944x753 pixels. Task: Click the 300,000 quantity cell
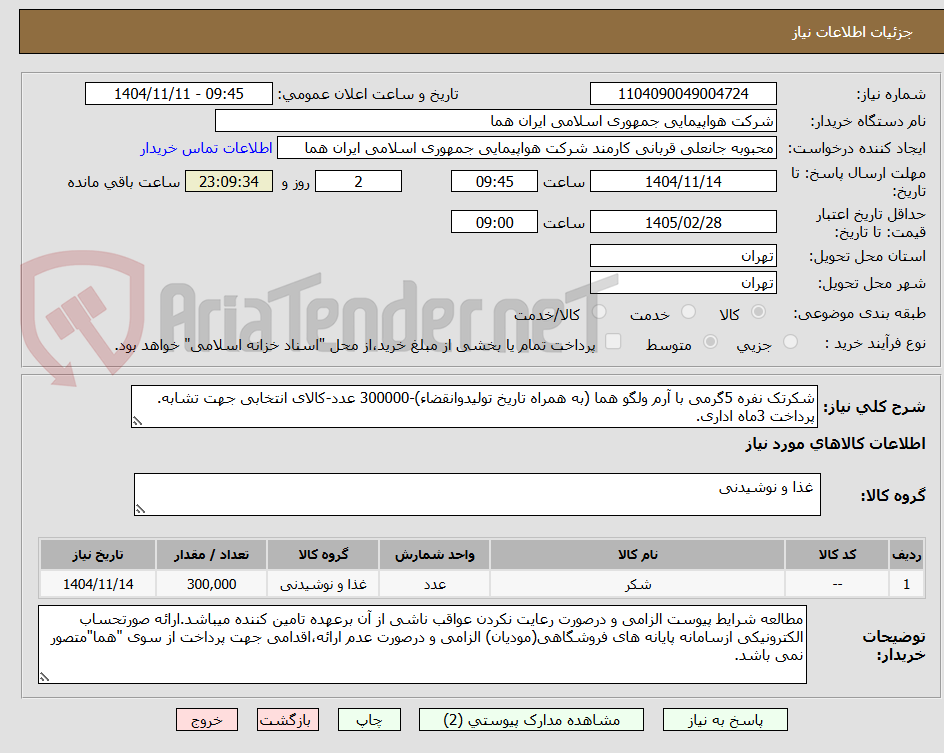coord(211,584)
